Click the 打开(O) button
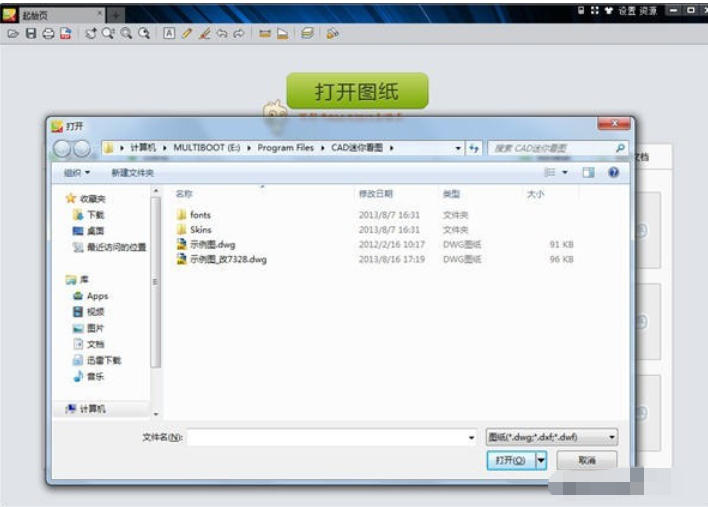Image resolution: width=708 pixels, height=507 pixels. (511, 460)
